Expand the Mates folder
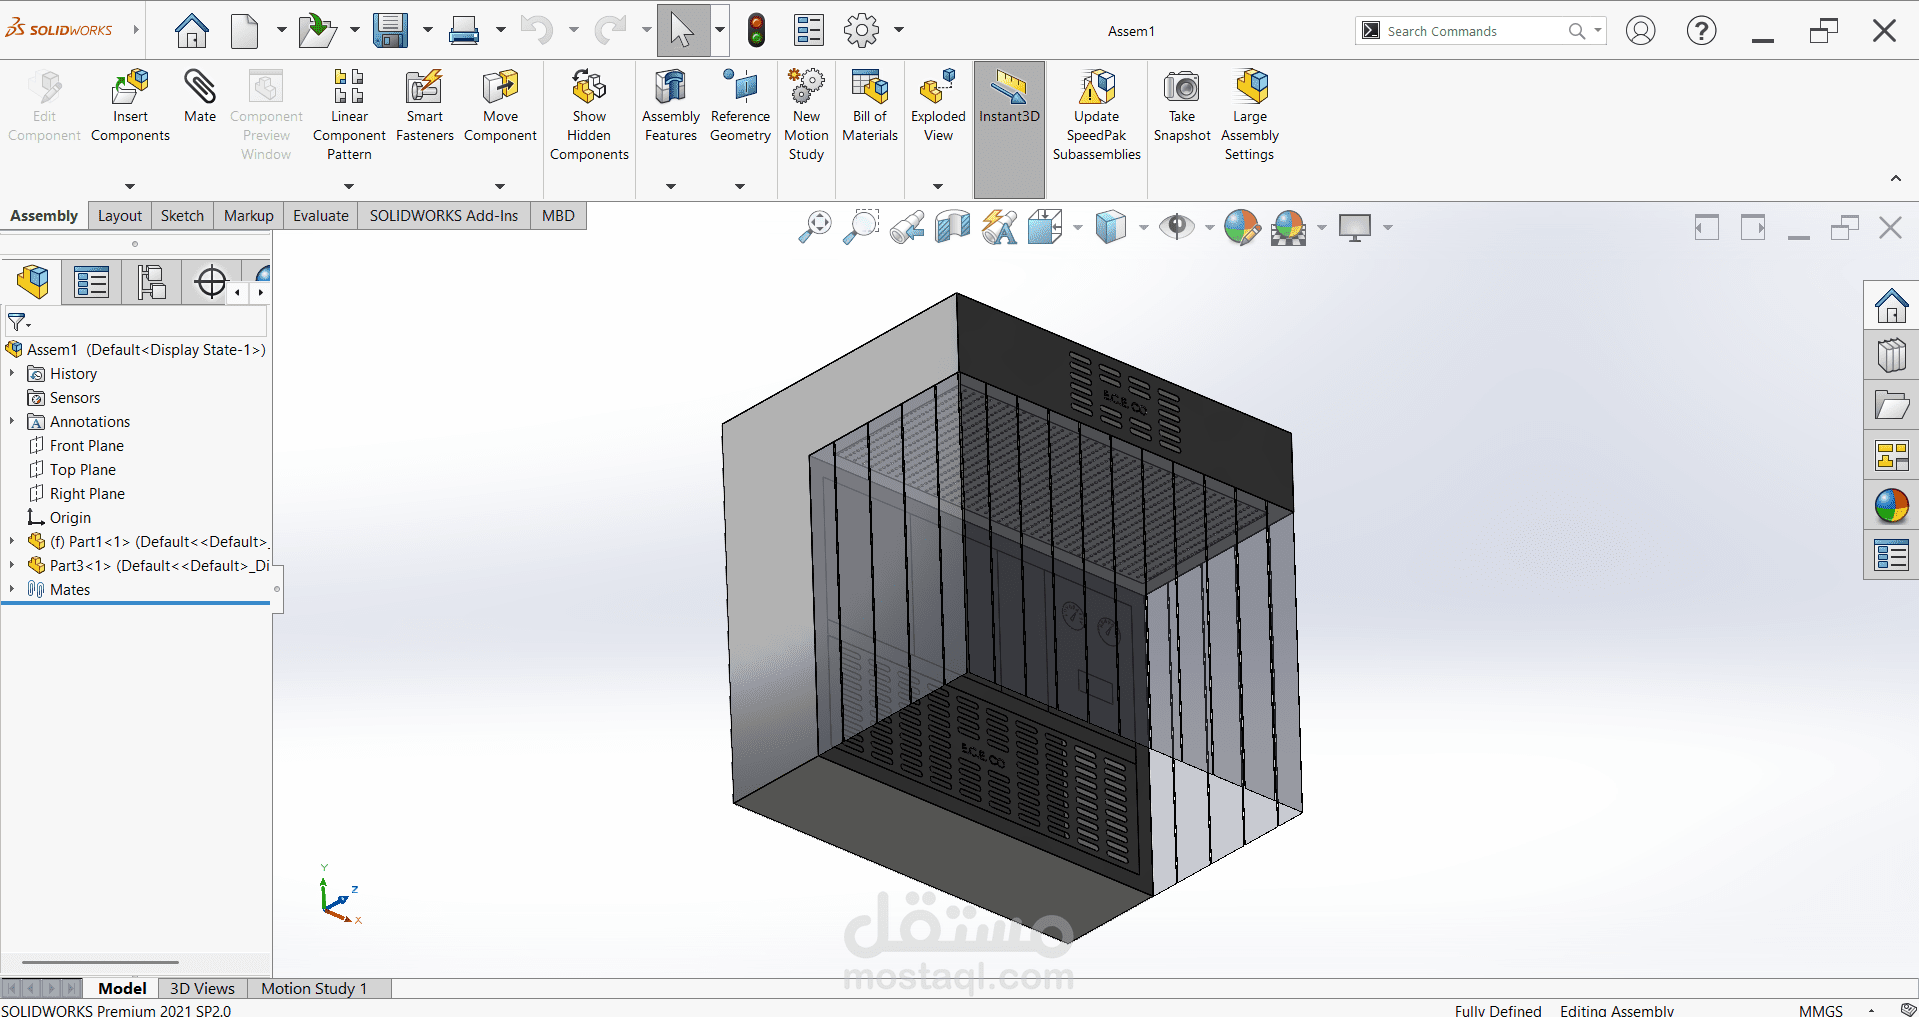1919x1017 pixels. (x=12, y=589)
